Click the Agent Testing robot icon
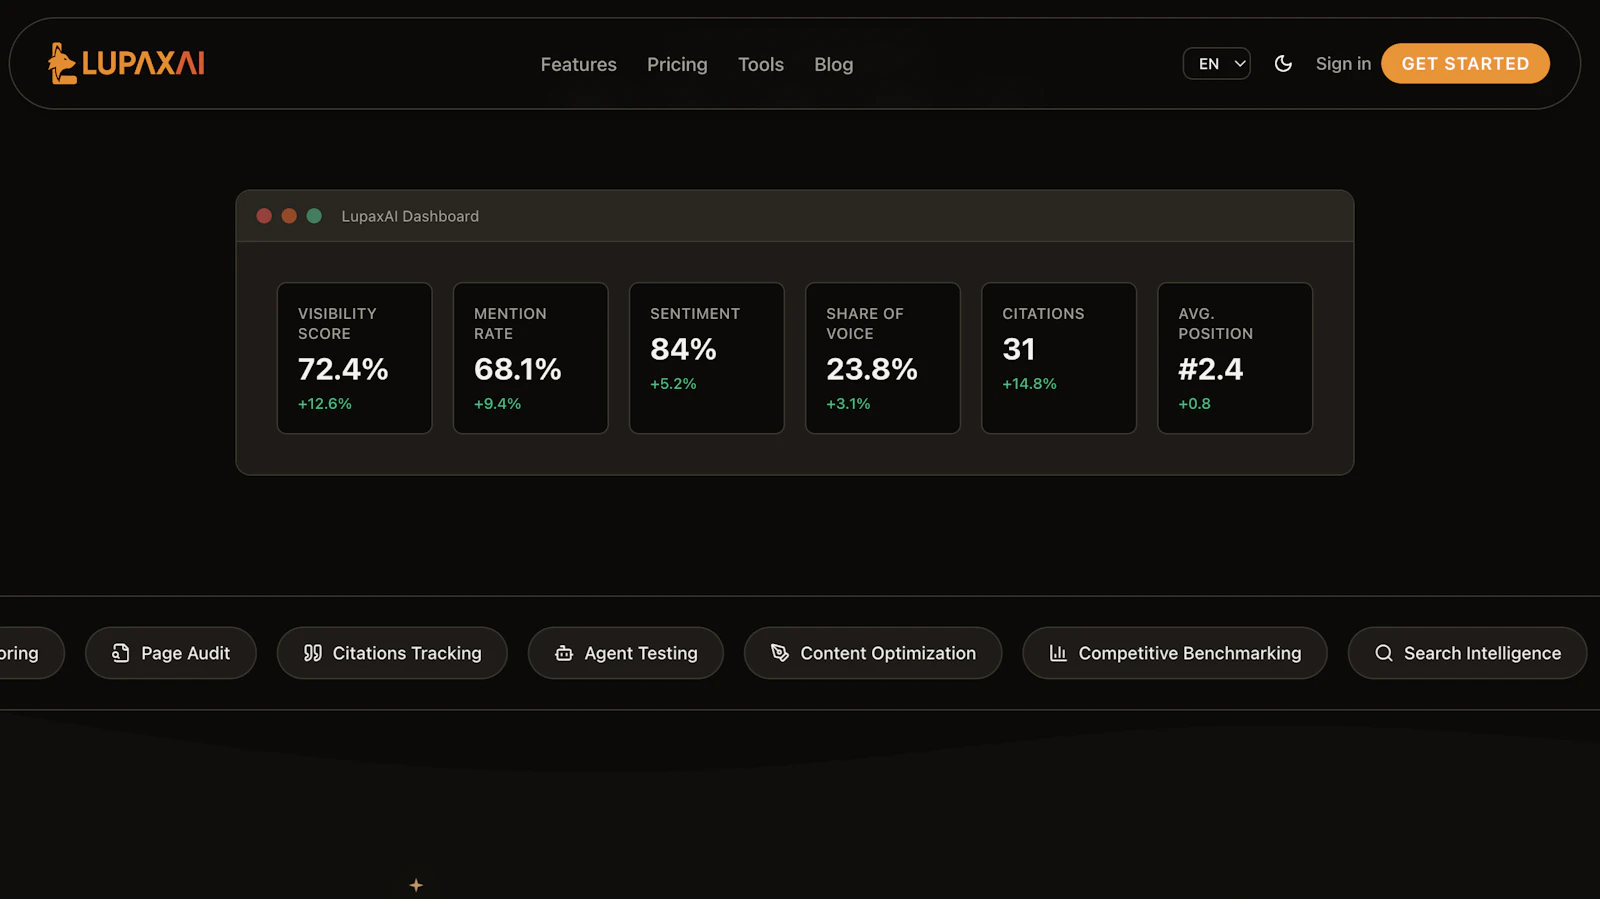This screenshot has height=899, width=1600. click(x=564, y=653)
